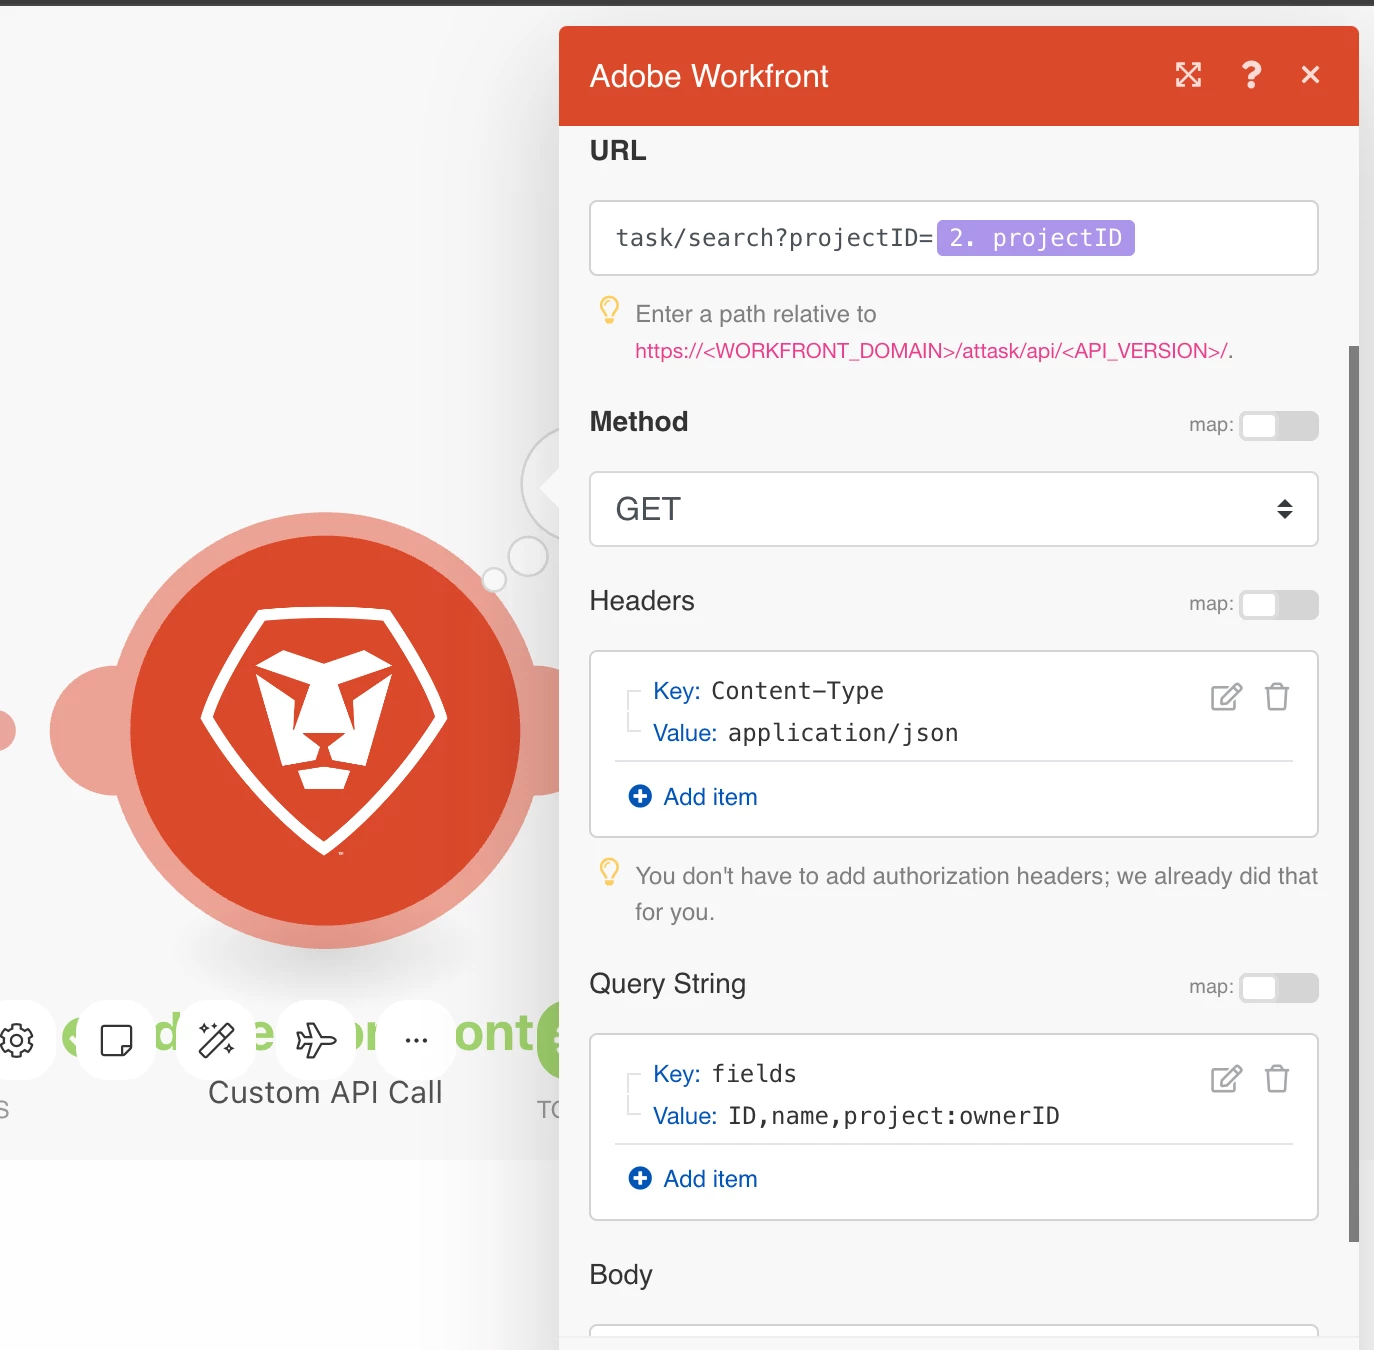Expand the Adobe Workfront panel to fullscreen
The image size is (1374, 1350).
pyautogui.click(x=1188, y=75)
